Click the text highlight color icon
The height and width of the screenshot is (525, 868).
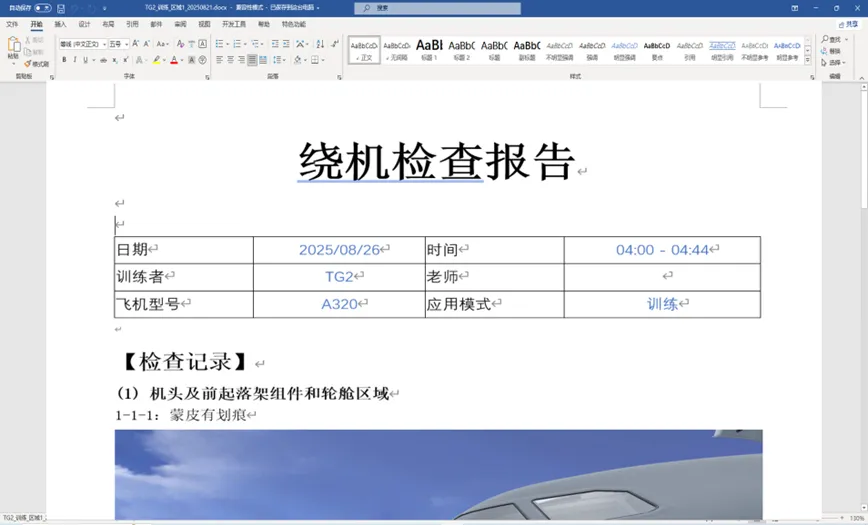coord(157,60)
